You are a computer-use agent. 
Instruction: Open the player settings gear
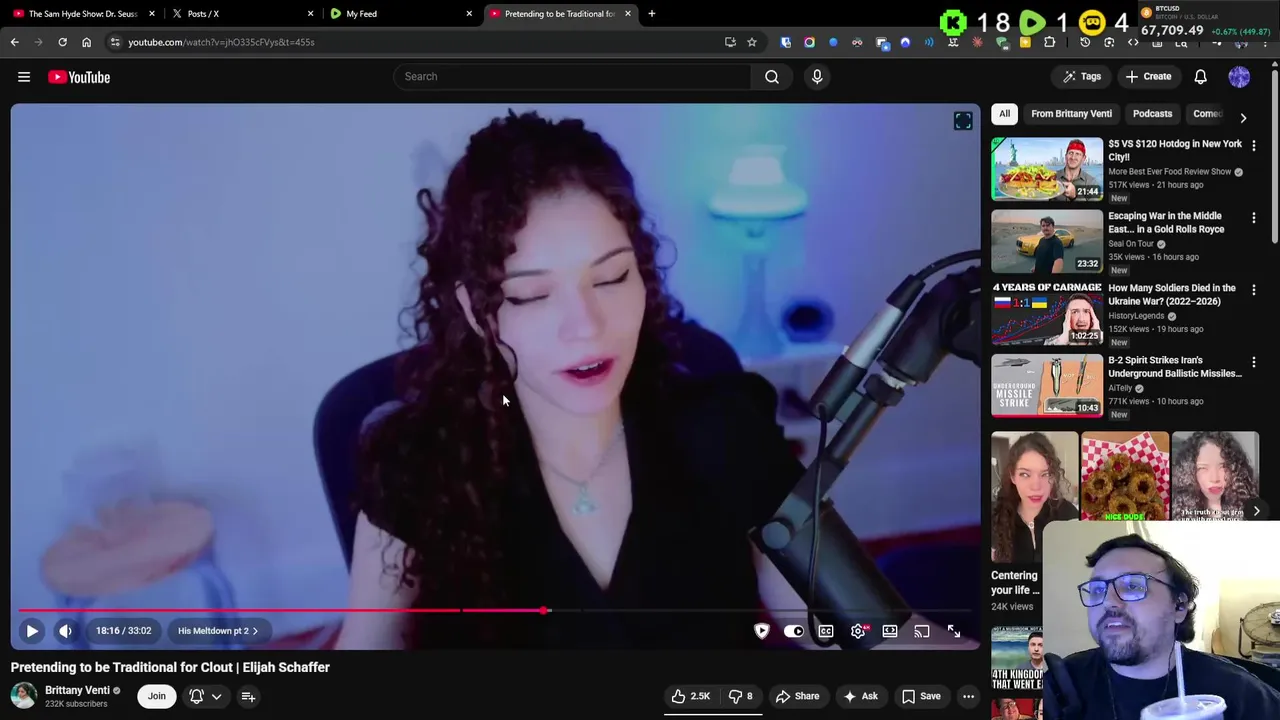(858, 631)
